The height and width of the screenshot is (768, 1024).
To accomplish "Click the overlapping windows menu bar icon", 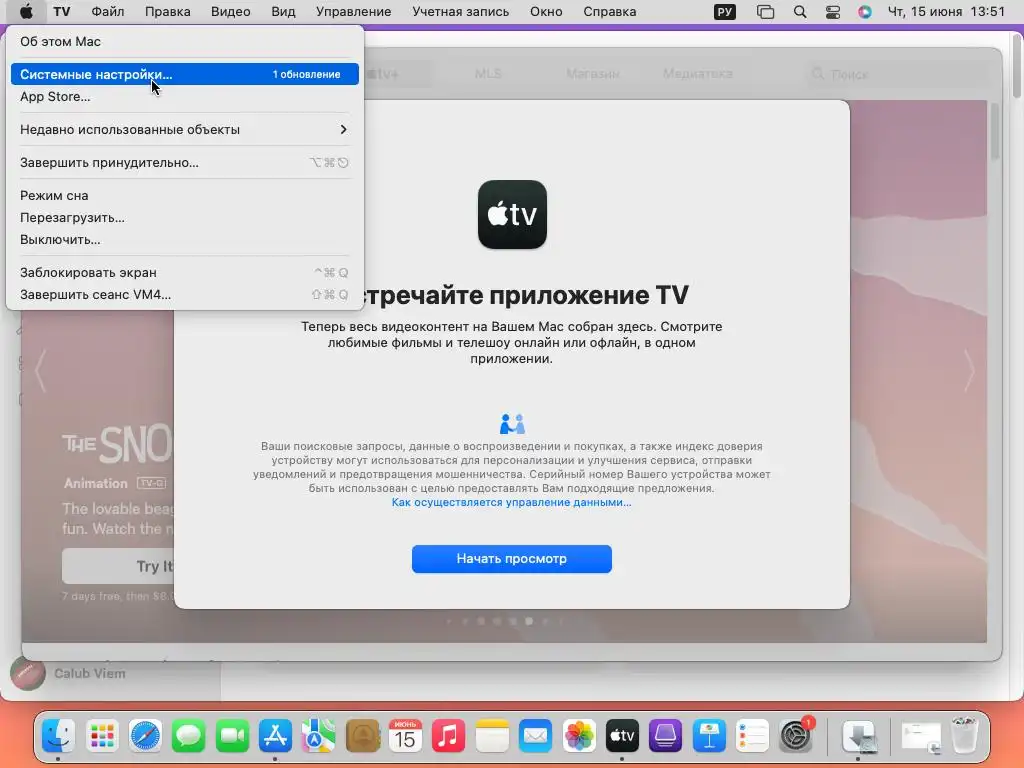I will point(765,12).
